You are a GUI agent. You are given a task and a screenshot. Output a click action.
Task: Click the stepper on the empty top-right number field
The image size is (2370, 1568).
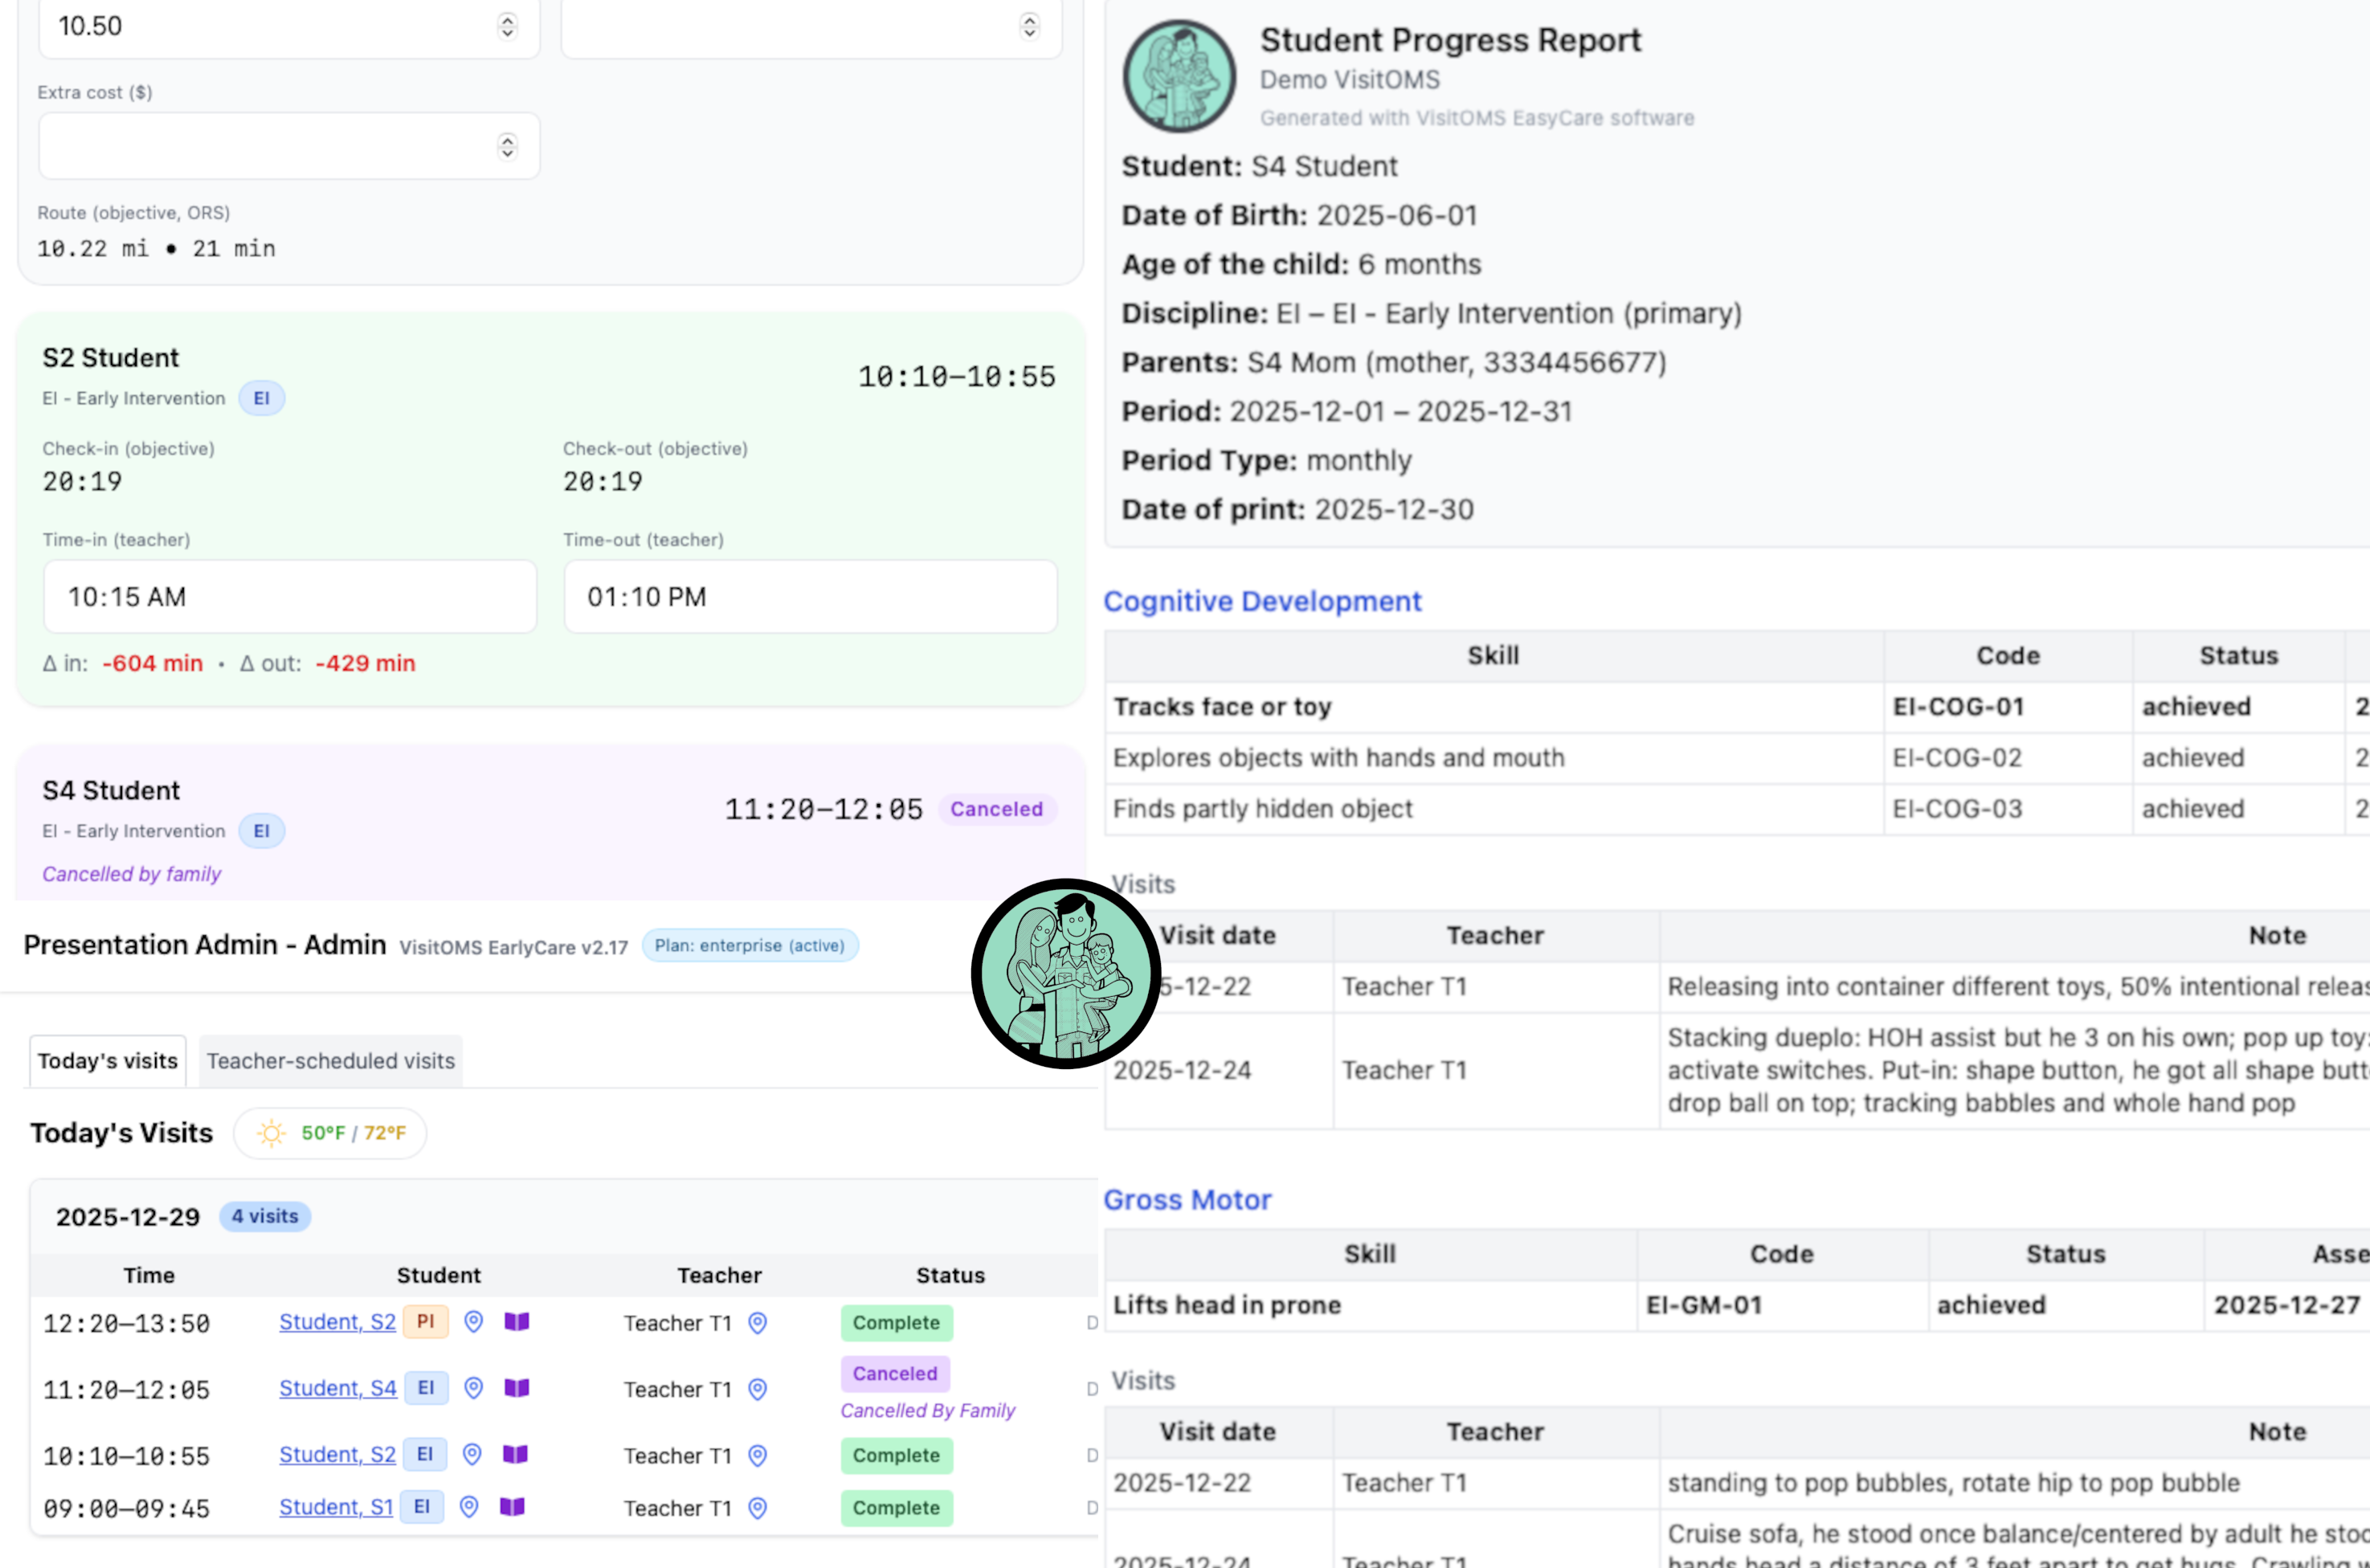[1029, 27]
